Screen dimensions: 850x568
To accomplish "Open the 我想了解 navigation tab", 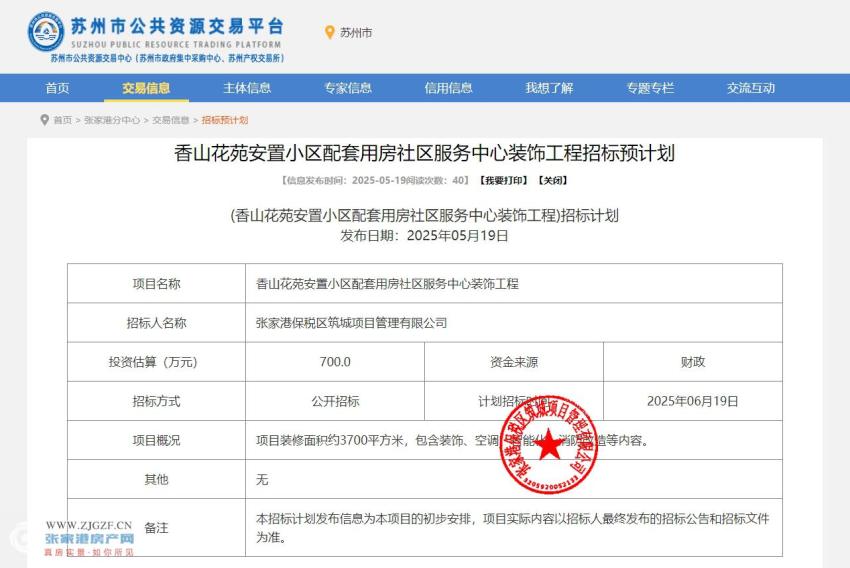I will [x=549, y=88].
